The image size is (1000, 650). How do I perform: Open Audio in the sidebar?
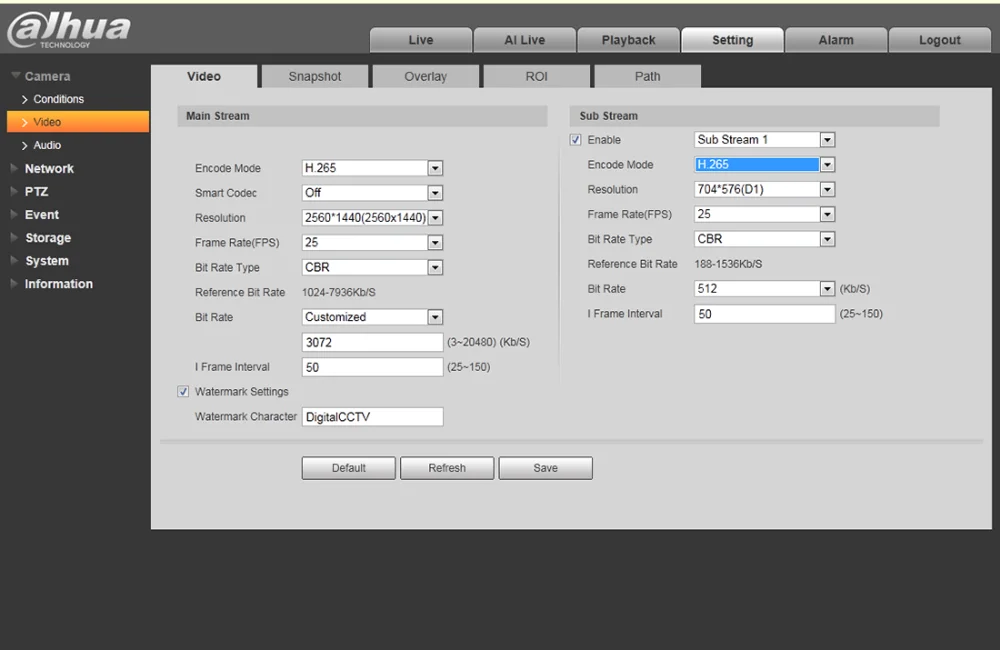click(41, 145)
